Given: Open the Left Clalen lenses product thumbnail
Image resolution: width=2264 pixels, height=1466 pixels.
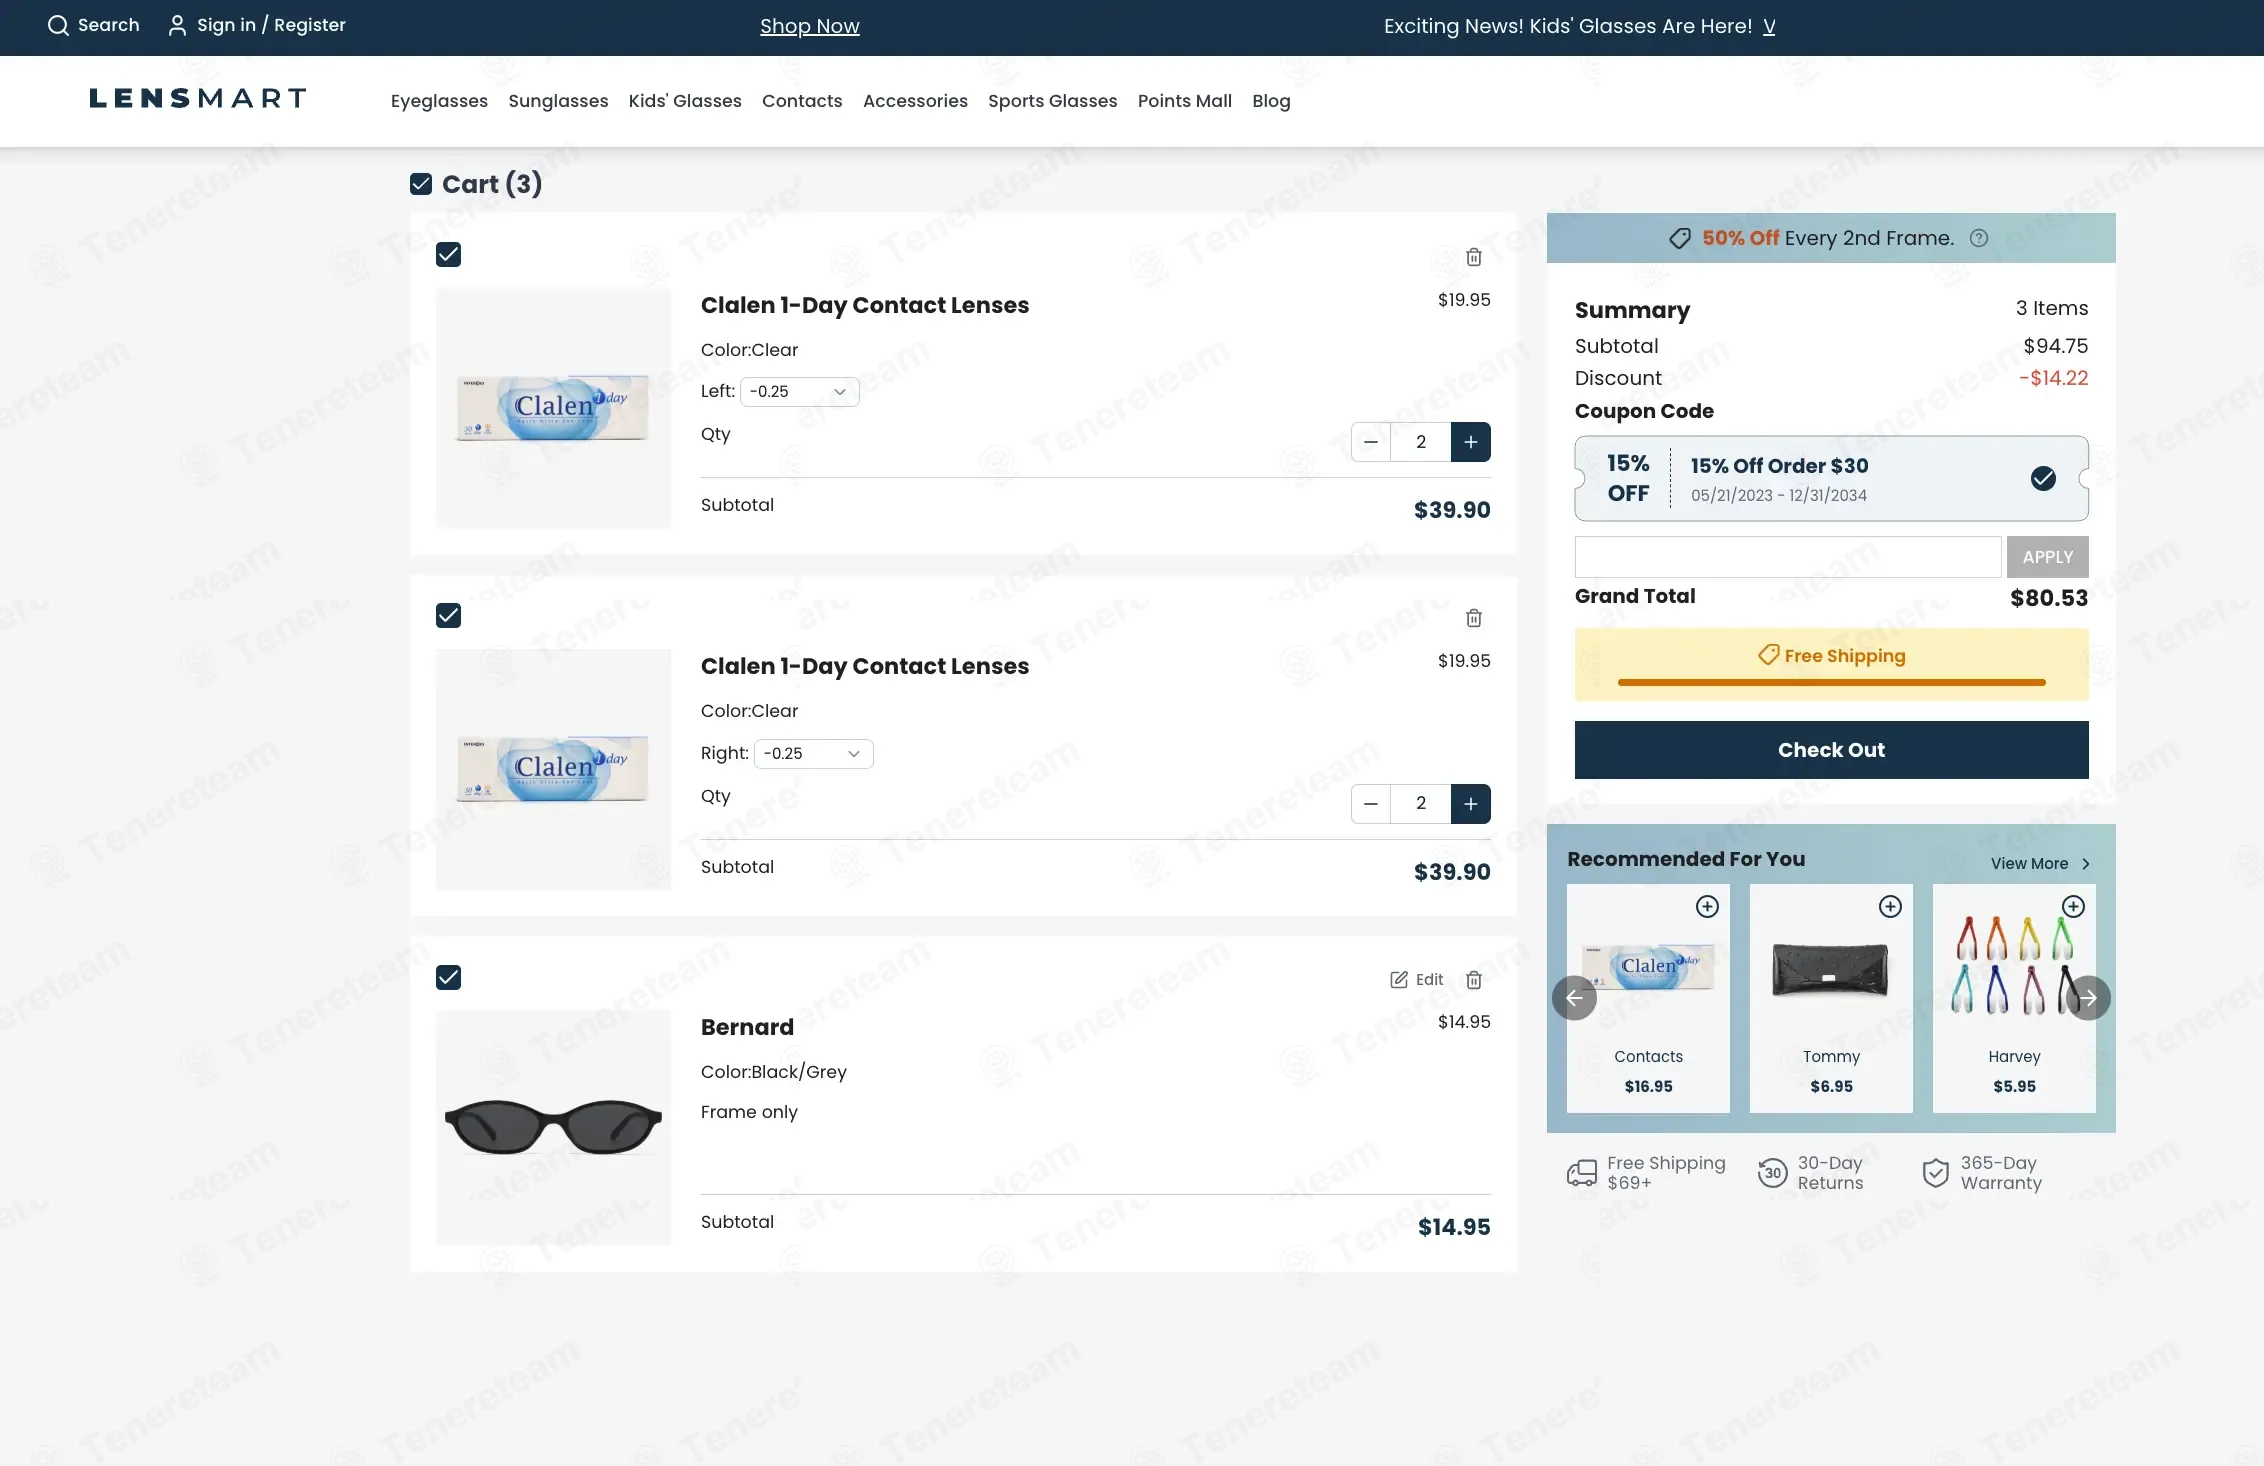Looking at the screenshot, I should click(553, 408).
